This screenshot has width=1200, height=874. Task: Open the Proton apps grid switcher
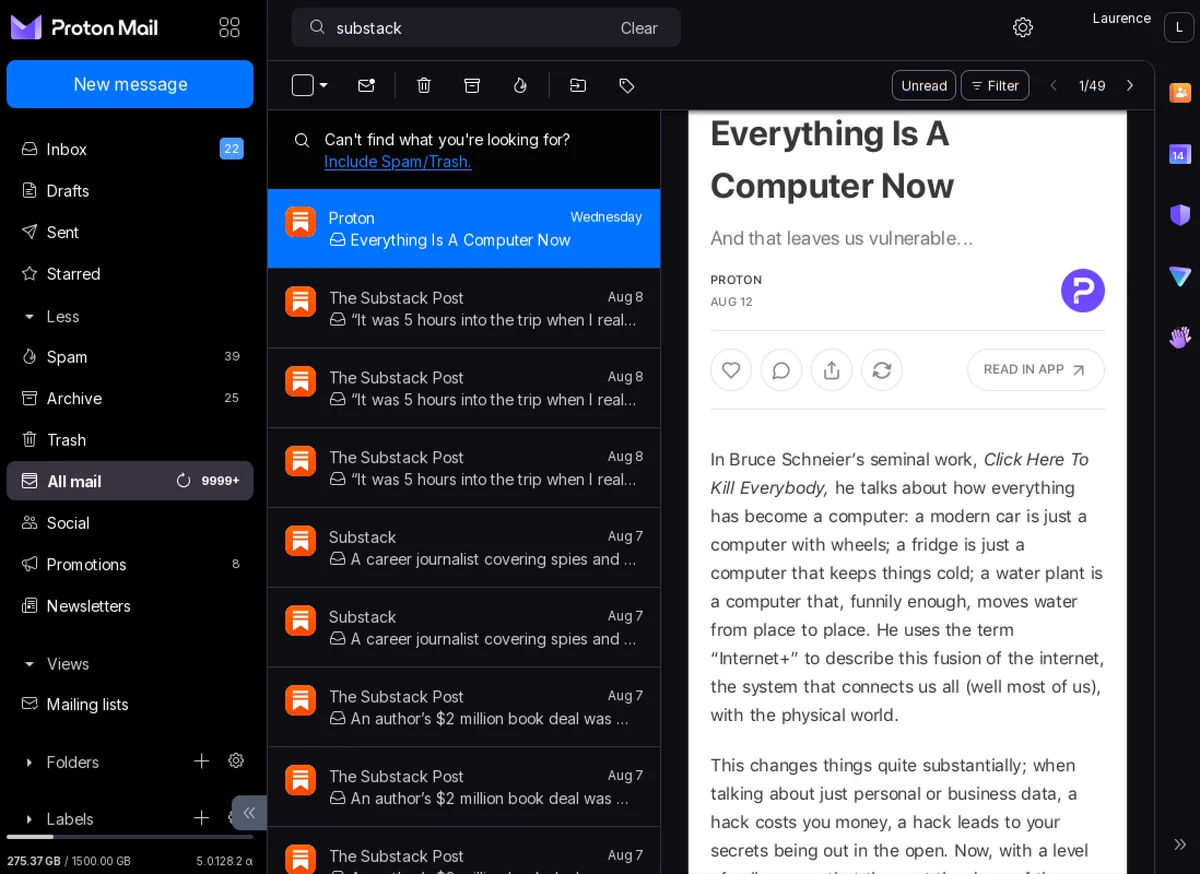pyautogui.click(x=229, y=27)
